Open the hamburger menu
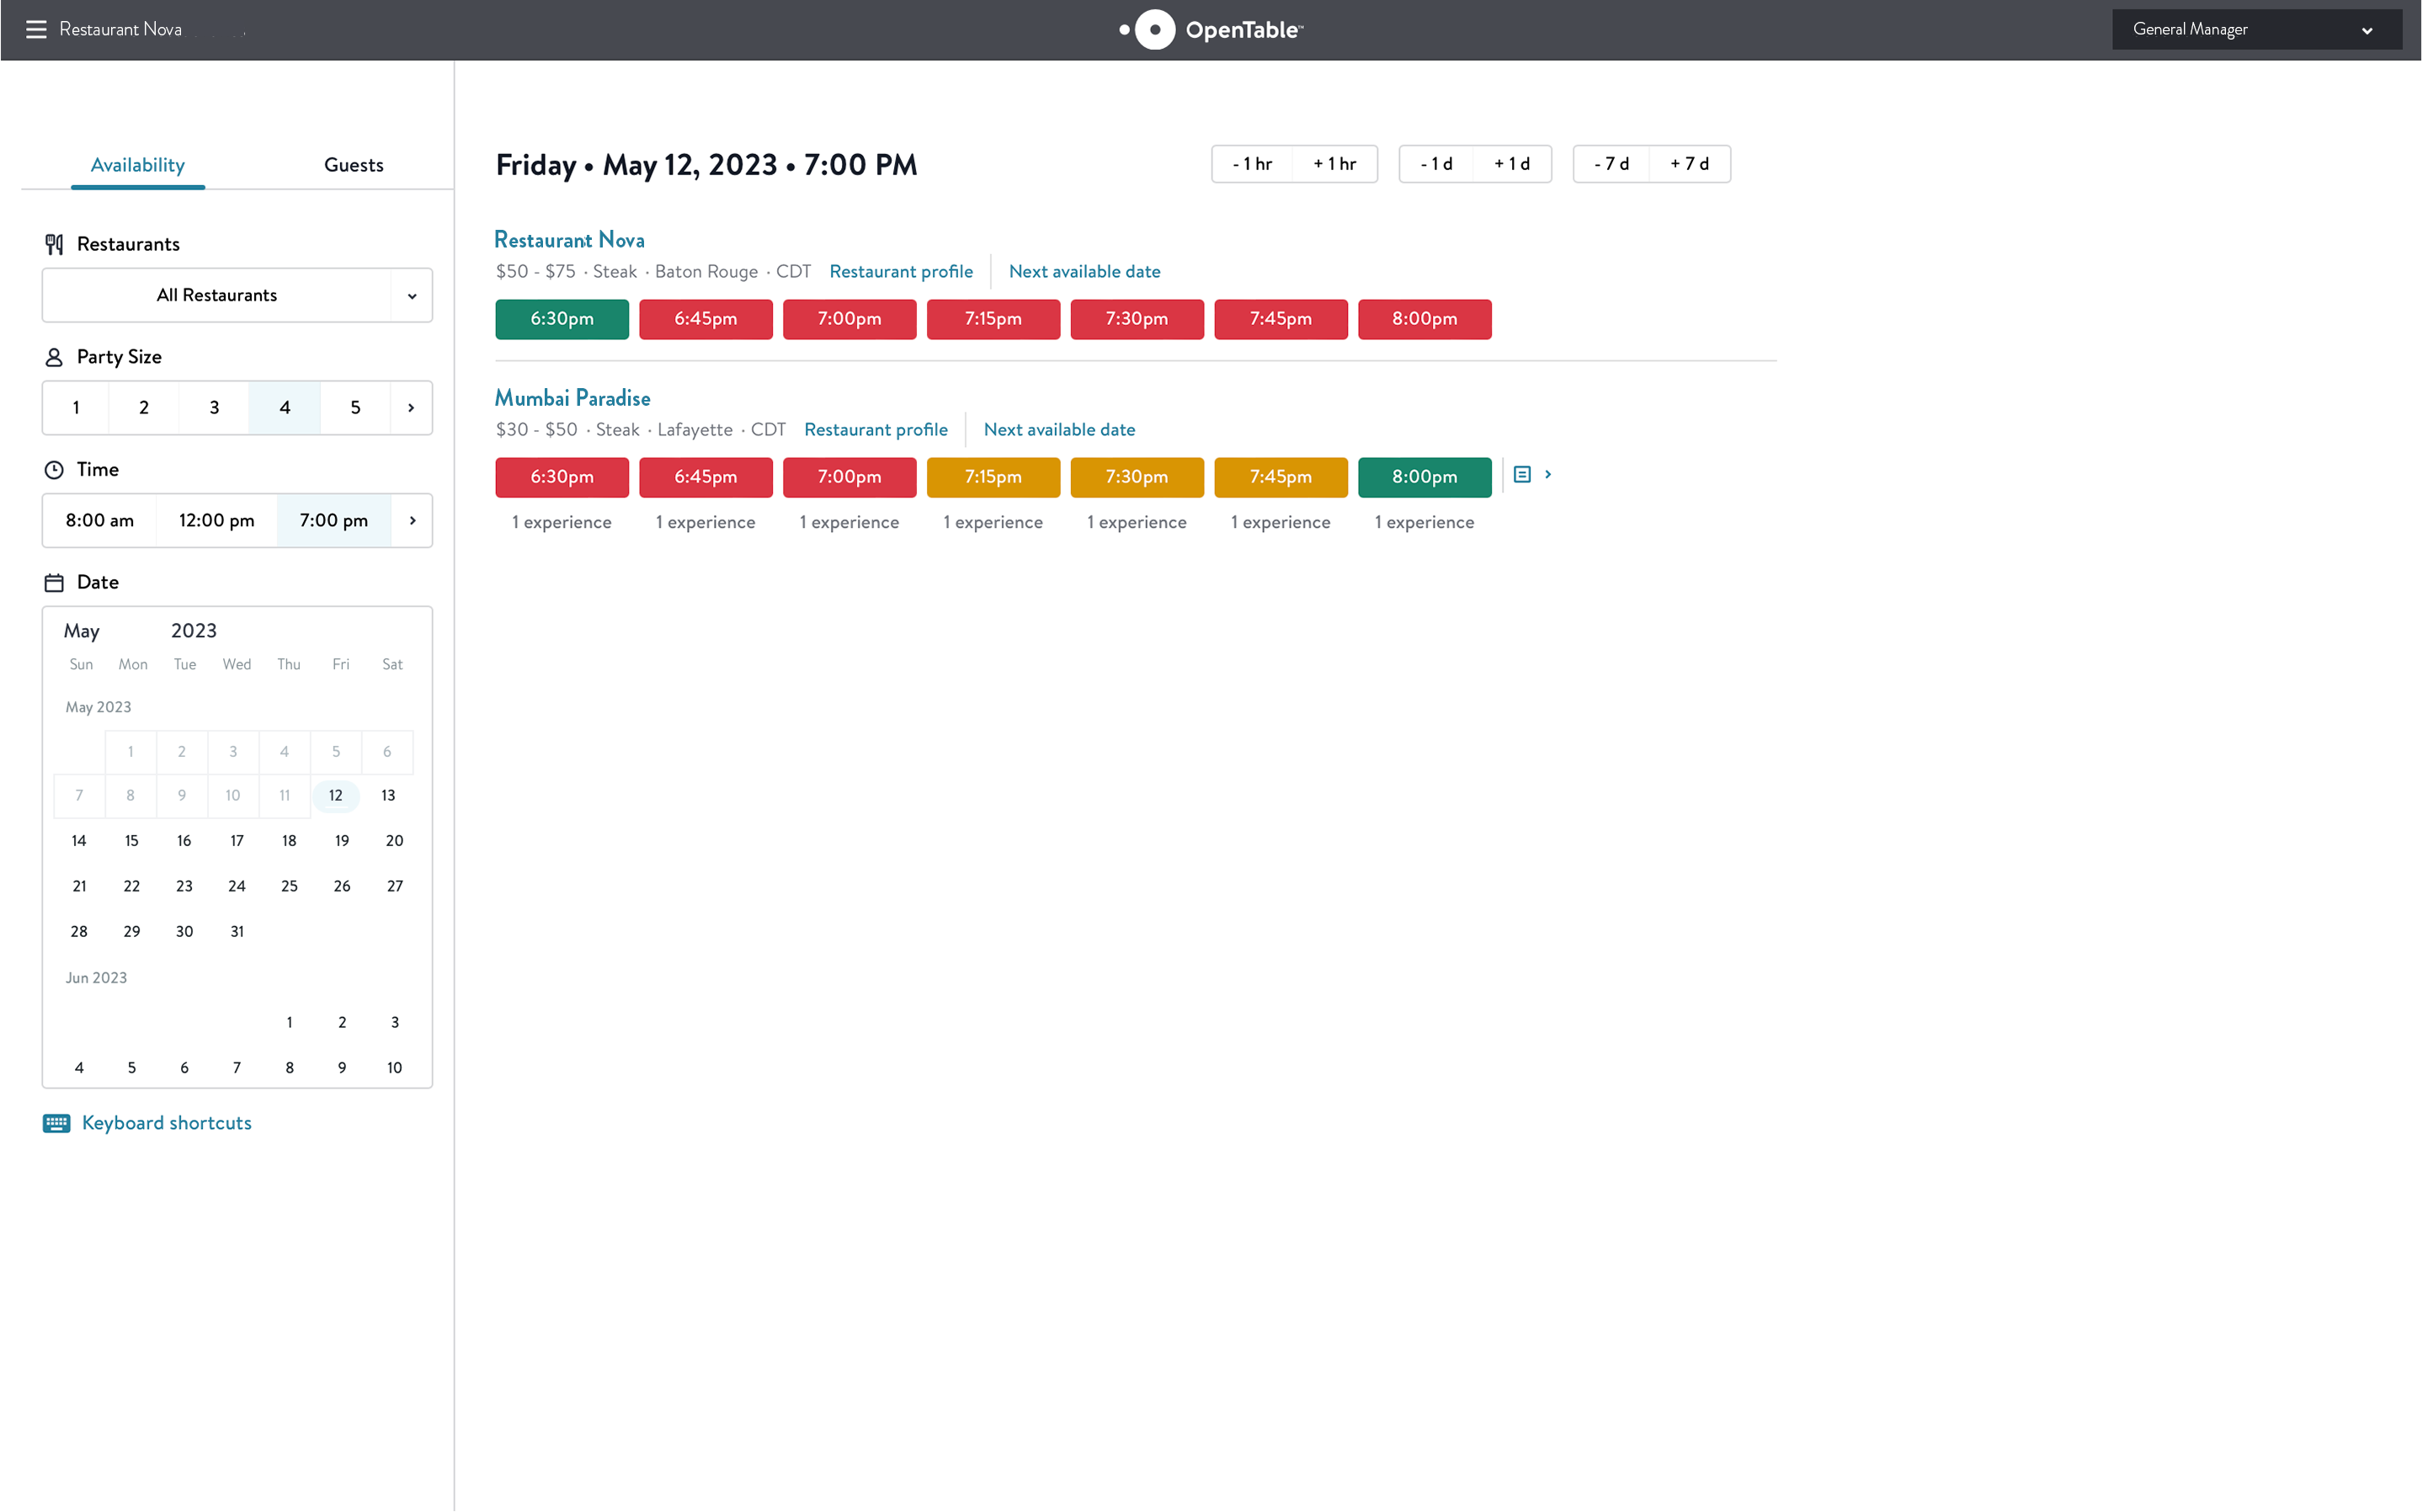2423x1512 pixels. pyautogui.click(x=36, y=29)
